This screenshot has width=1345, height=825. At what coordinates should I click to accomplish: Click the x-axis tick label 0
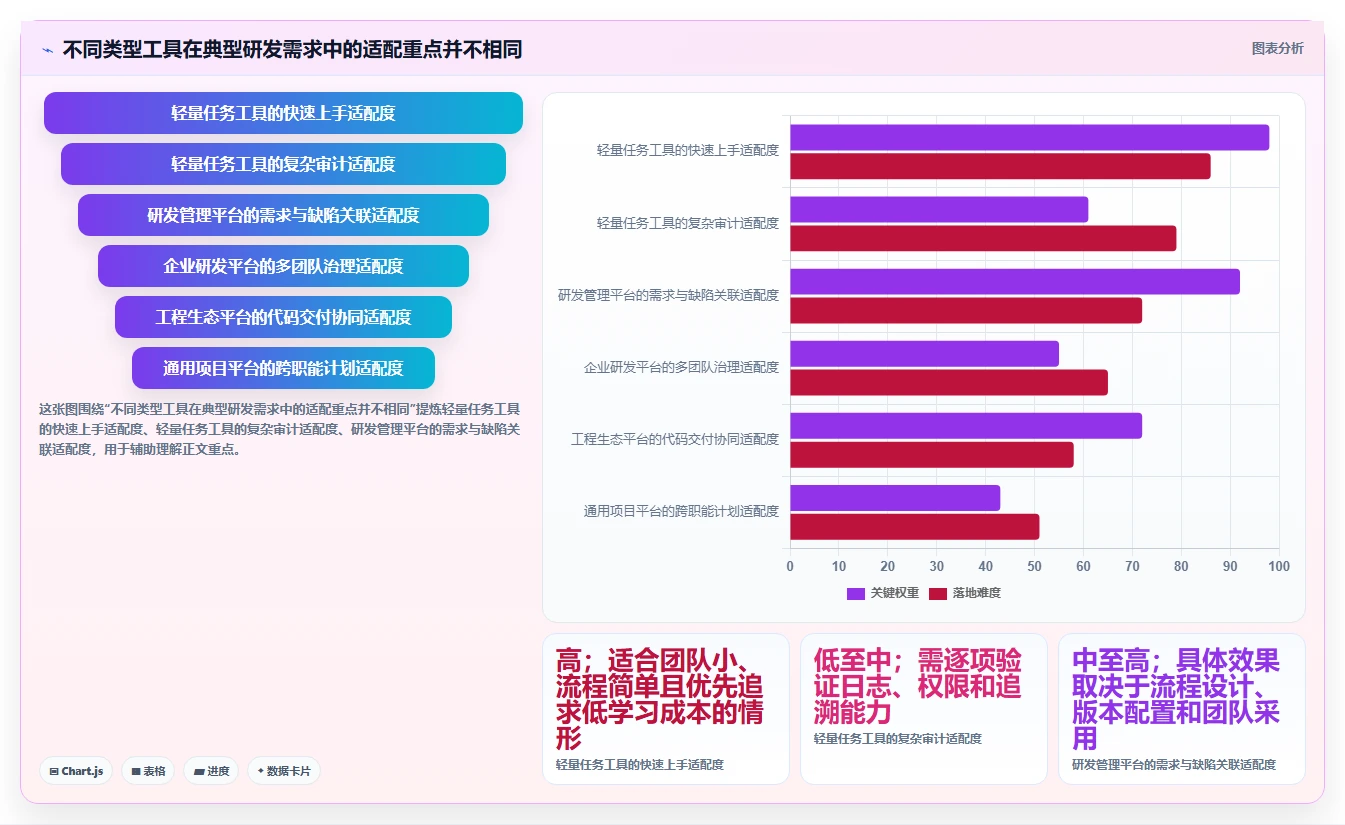coord(790,566)
